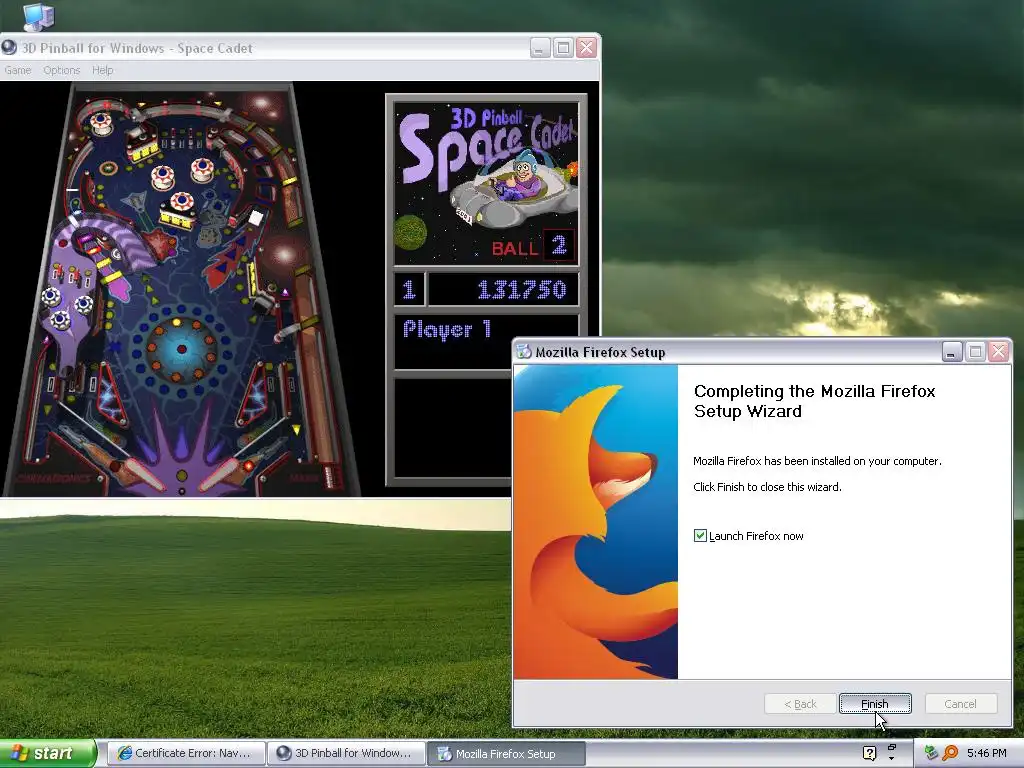Viewport: 1024px width, 768px height.
Task: Click the player number 1 box beside score
Action: (x=409, y=289)
